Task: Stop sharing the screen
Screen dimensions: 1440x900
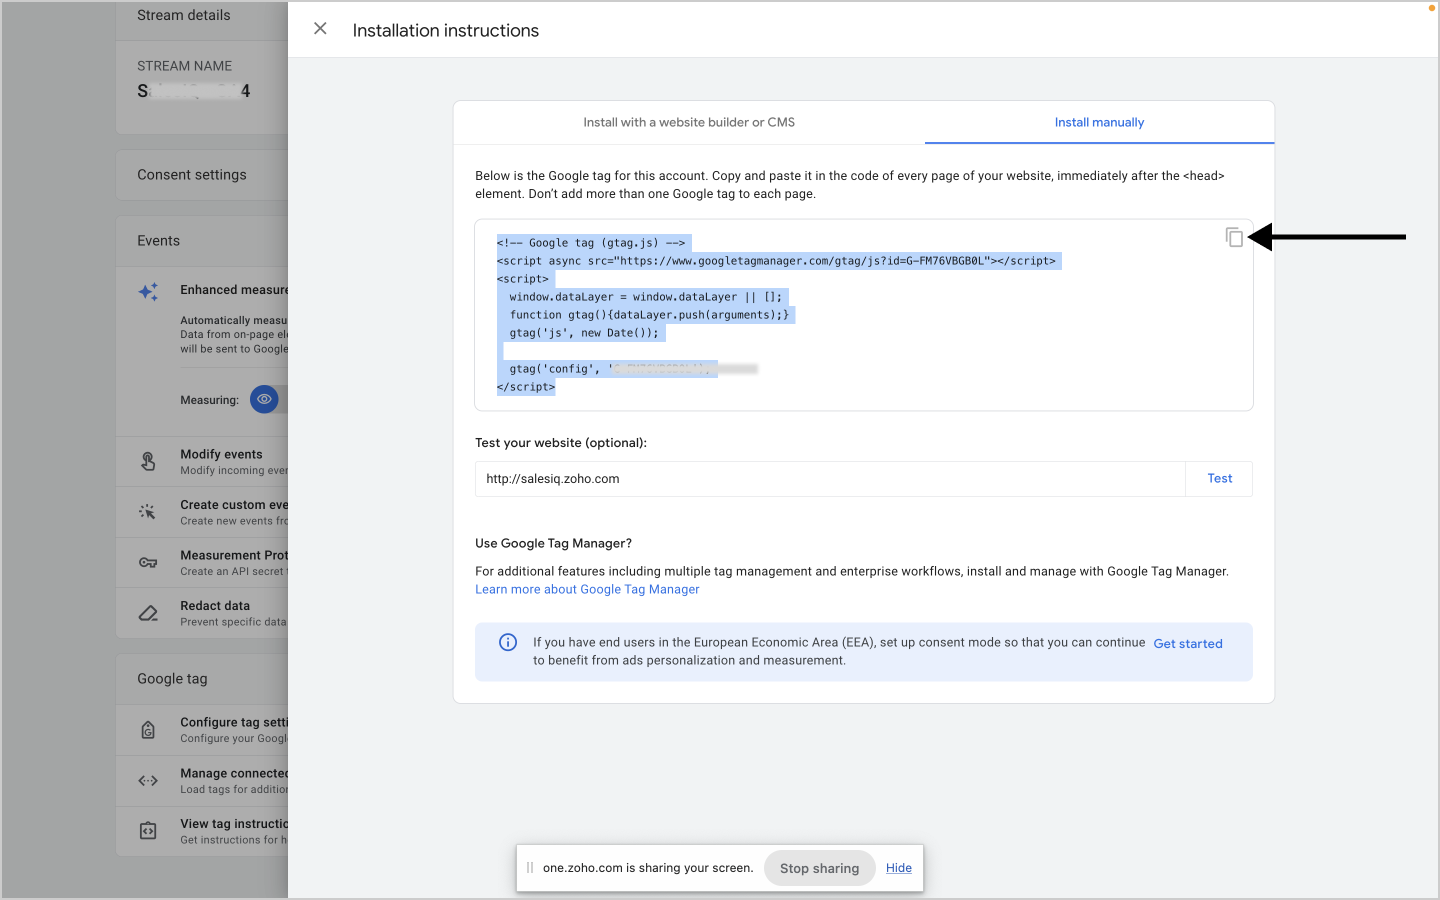Action: click(819, 868)
